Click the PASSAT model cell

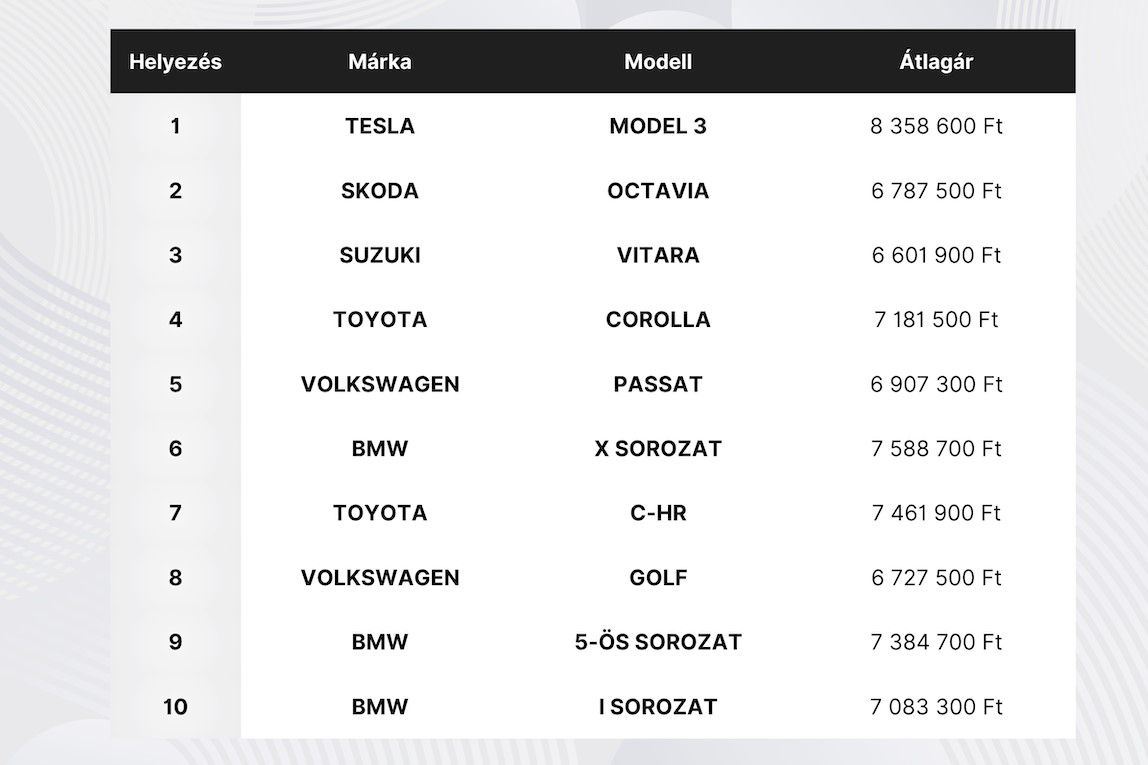(x=658, y=384)
